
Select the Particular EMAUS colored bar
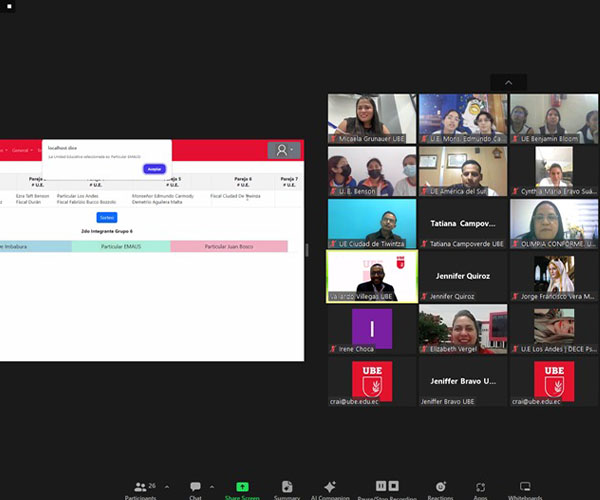[x=121, y=246]
